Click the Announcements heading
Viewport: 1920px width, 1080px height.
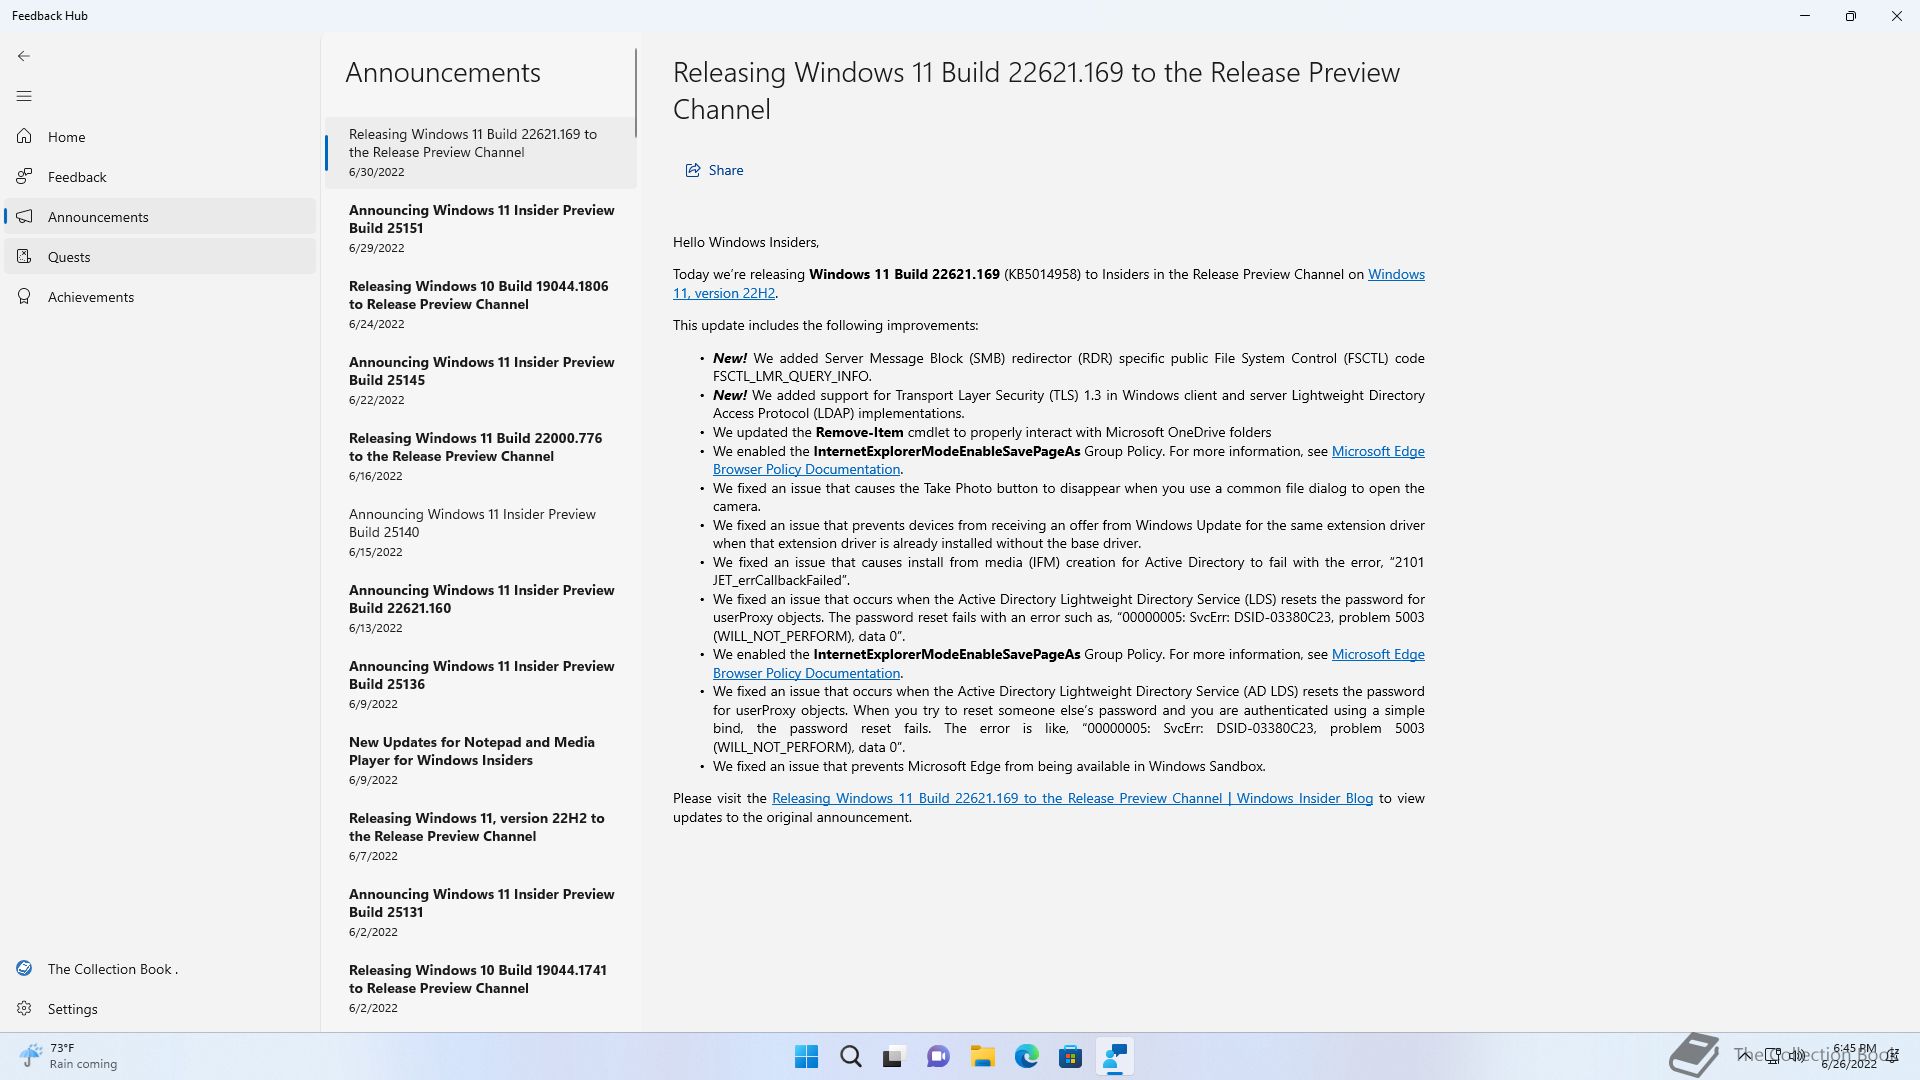pyautogui.click(x=443, y=72)
